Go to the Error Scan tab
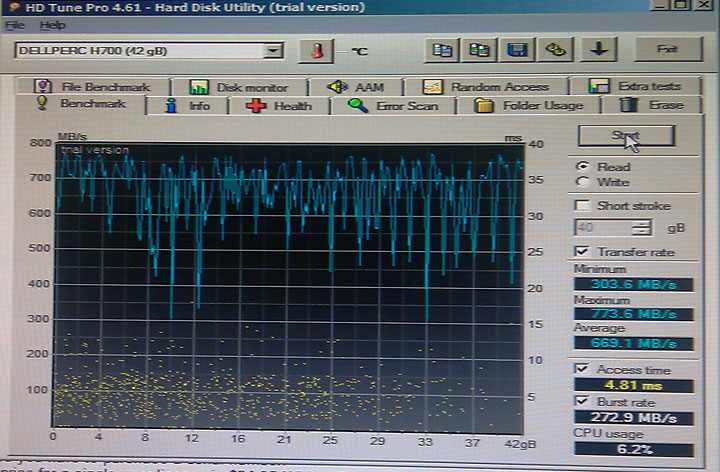 (393, 106)
